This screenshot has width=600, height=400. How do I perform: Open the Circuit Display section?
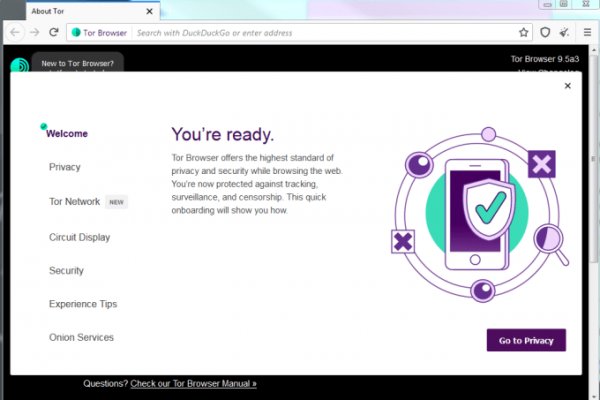coord(80,237)
